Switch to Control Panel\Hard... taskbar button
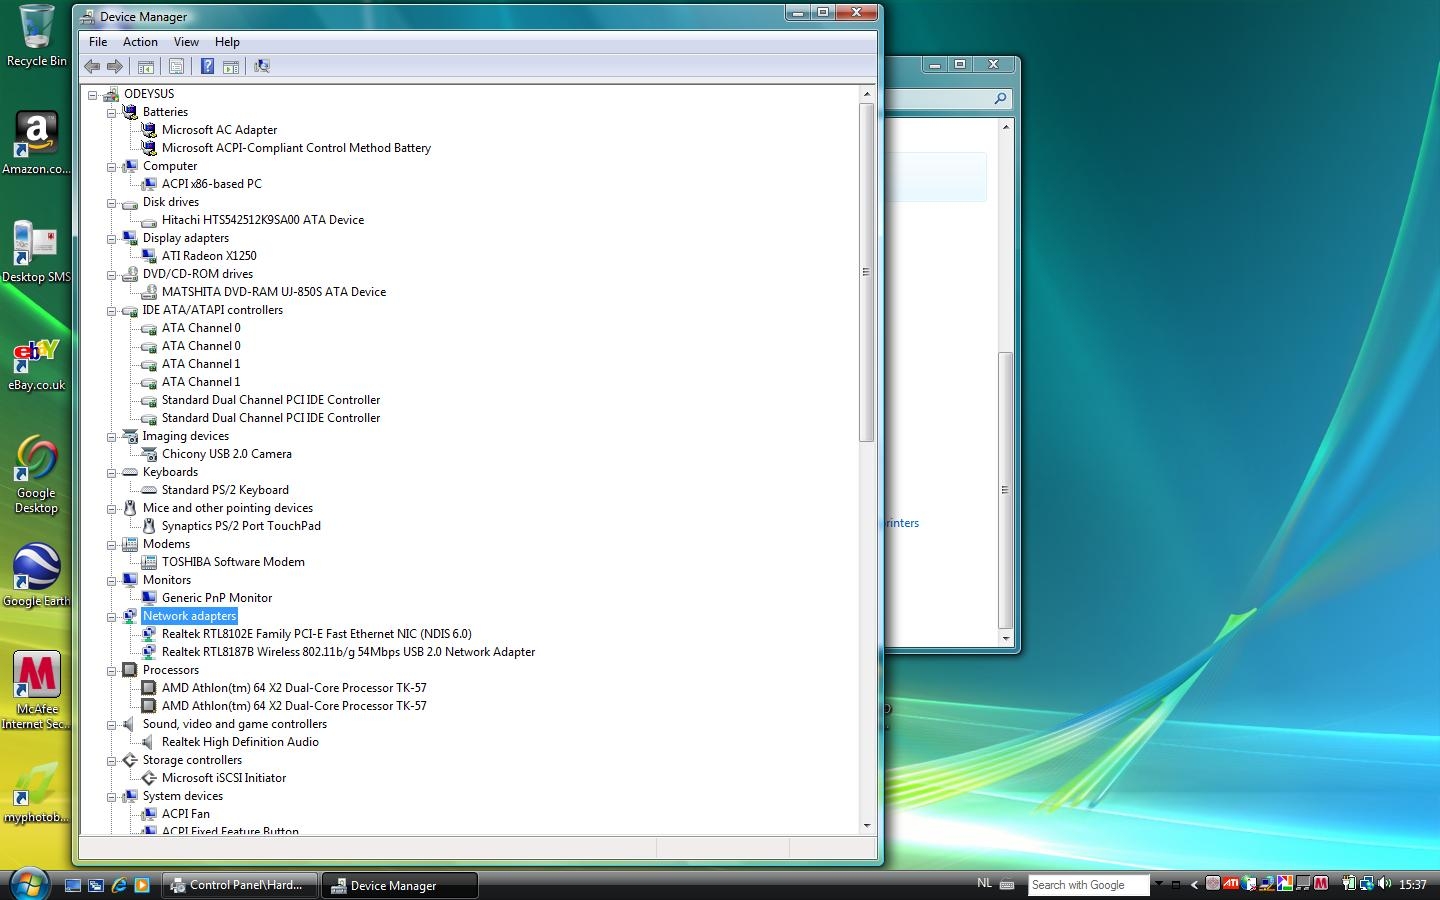Image resolution: width=1440 pixels, height=900 pixels. 240,885
